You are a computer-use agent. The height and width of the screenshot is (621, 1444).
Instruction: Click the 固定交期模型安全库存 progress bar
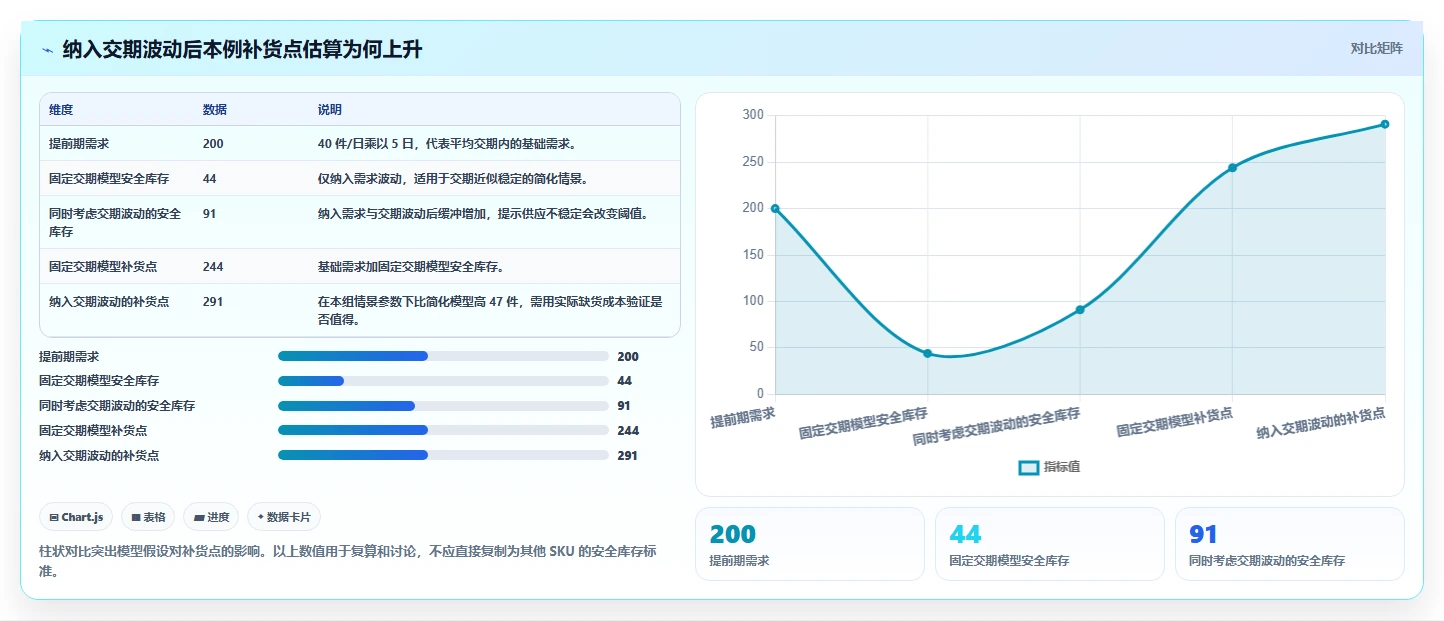tap(443, 381)
